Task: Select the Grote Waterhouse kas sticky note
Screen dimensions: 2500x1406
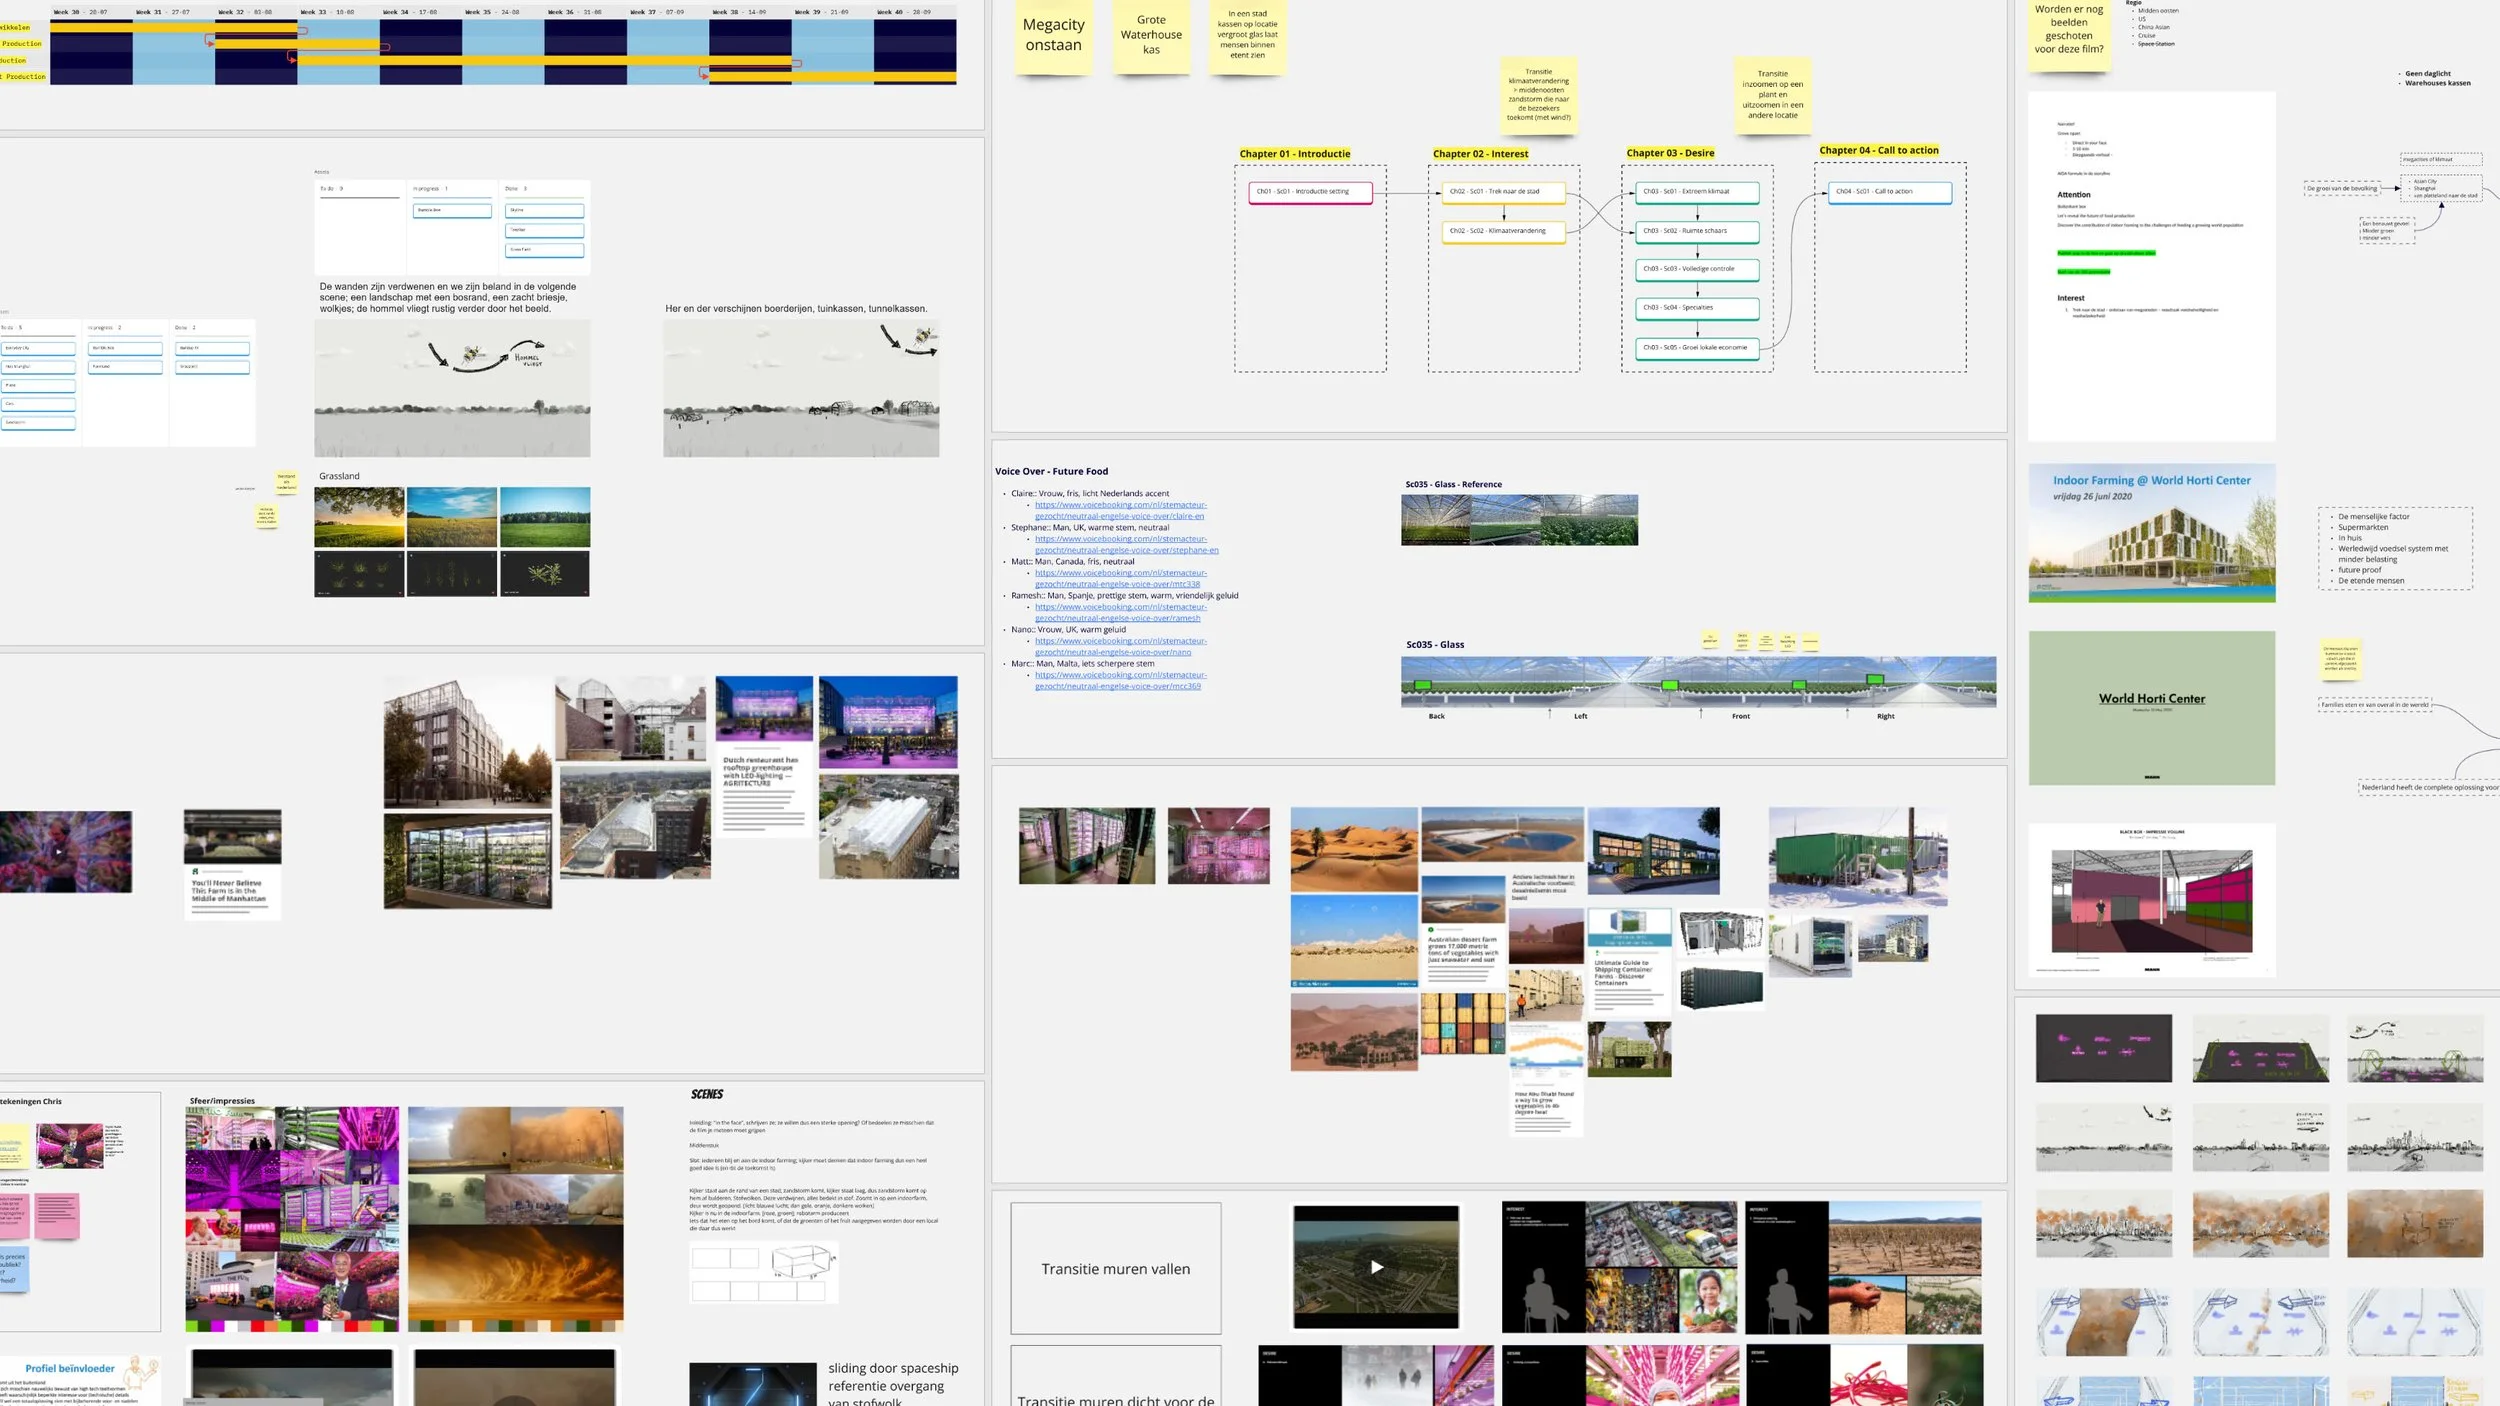Action: click(x=1151, y=36)
